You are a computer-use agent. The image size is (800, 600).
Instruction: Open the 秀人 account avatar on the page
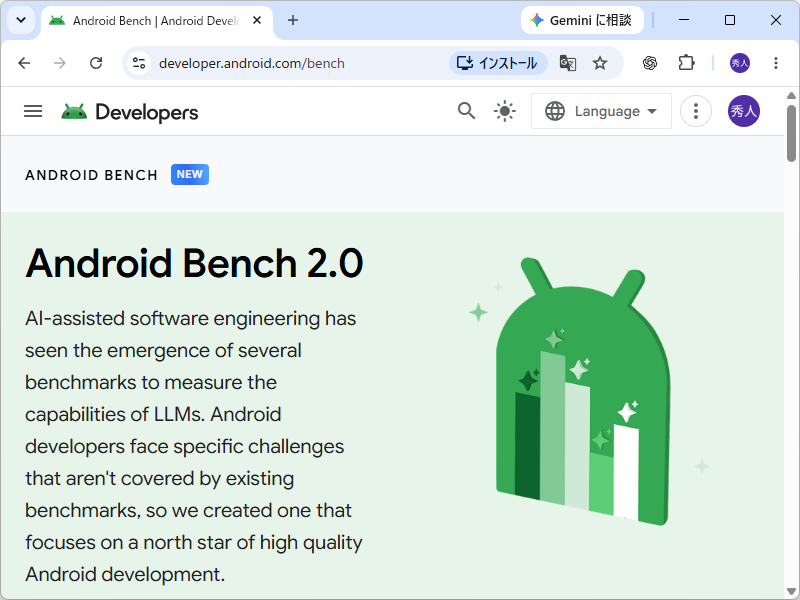pyautogui.click(x=744, y=111)
